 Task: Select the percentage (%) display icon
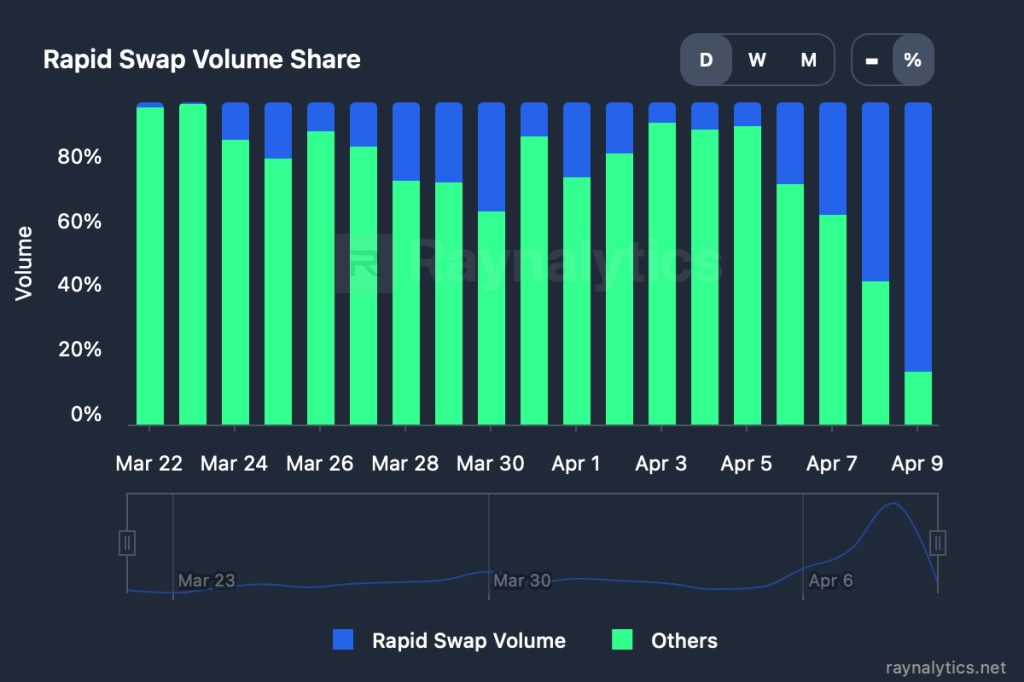point(911,59)
